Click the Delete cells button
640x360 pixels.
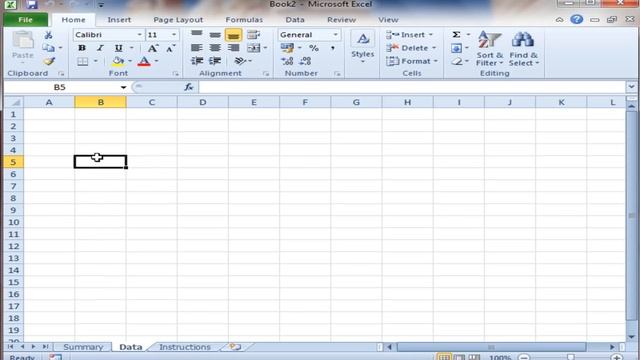pos(411,48)
